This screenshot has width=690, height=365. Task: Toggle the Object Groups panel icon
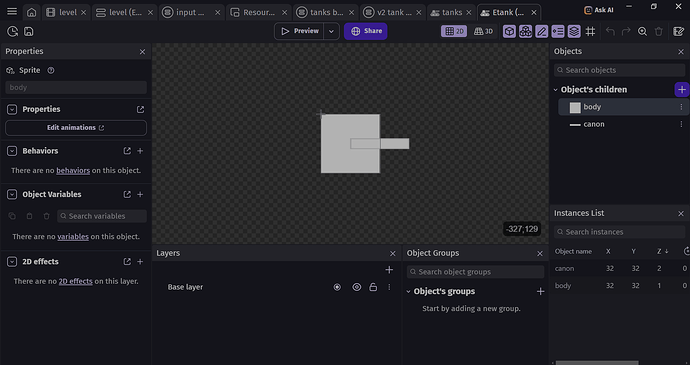click(525, 31)
